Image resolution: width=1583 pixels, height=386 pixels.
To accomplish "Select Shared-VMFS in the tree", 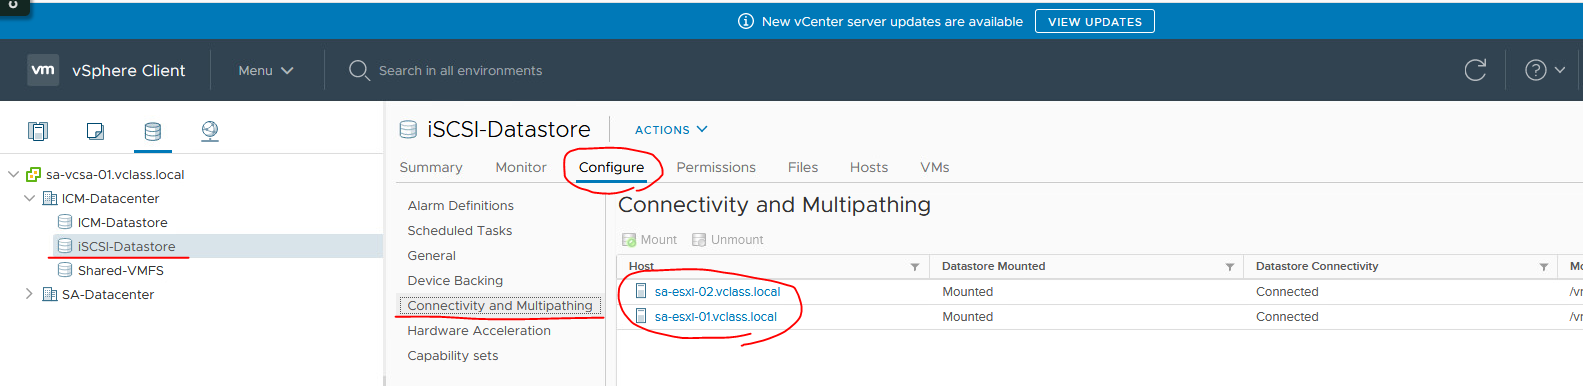I will [x=120, y=270].
